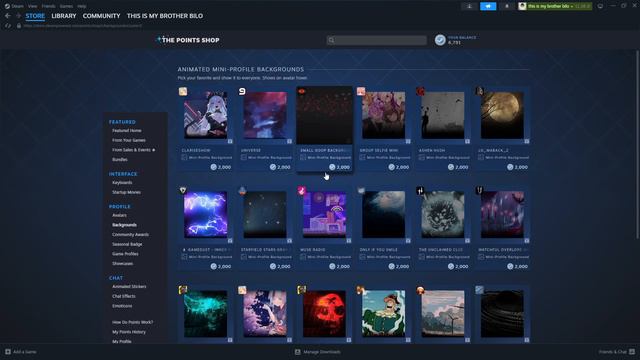
Task: Switch to the LIBRARY tab
Action: [64, 16]
